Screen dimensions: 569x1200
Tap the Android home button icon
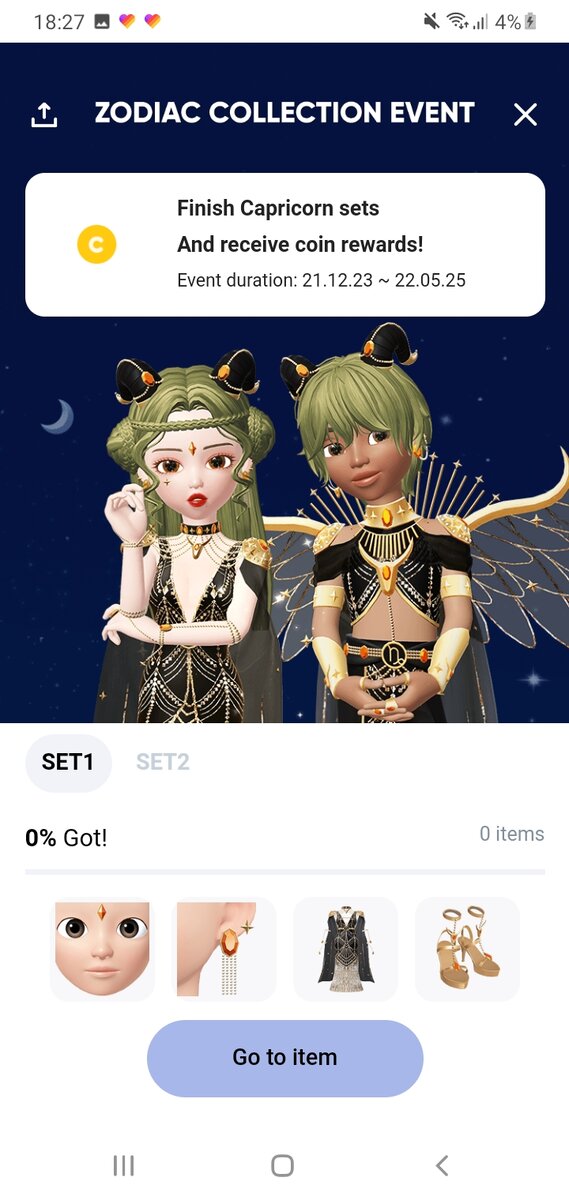tap(283, 1165)
